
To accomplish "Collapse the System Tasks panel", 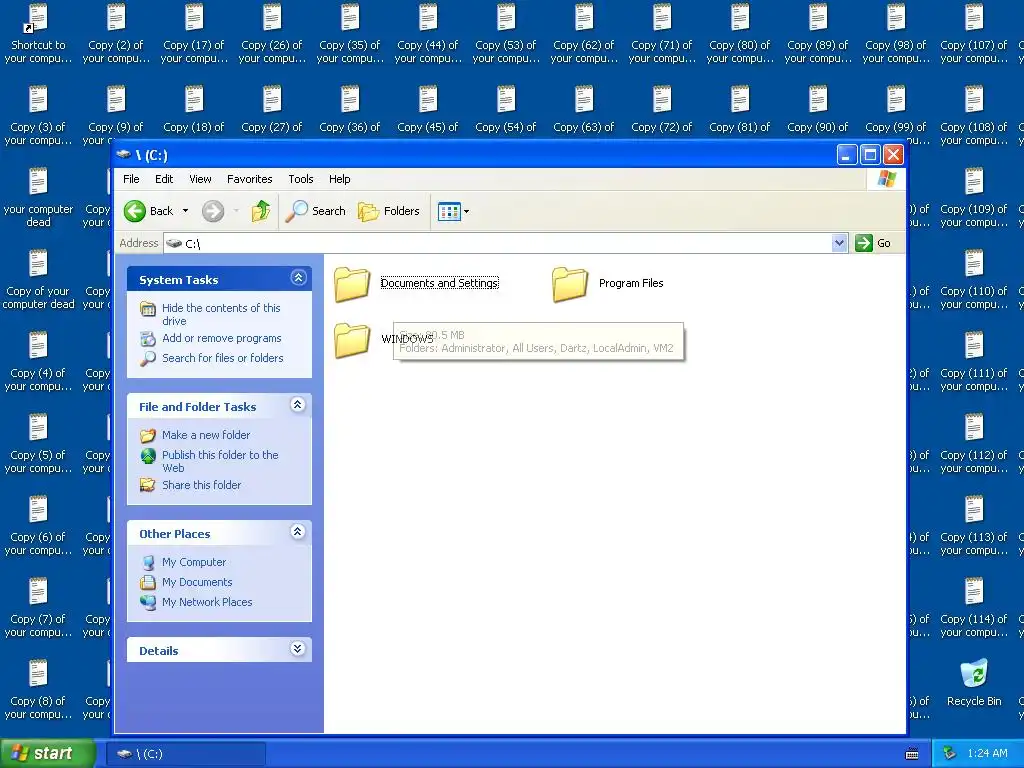I will pyautogui.click(x=298, y=278).
